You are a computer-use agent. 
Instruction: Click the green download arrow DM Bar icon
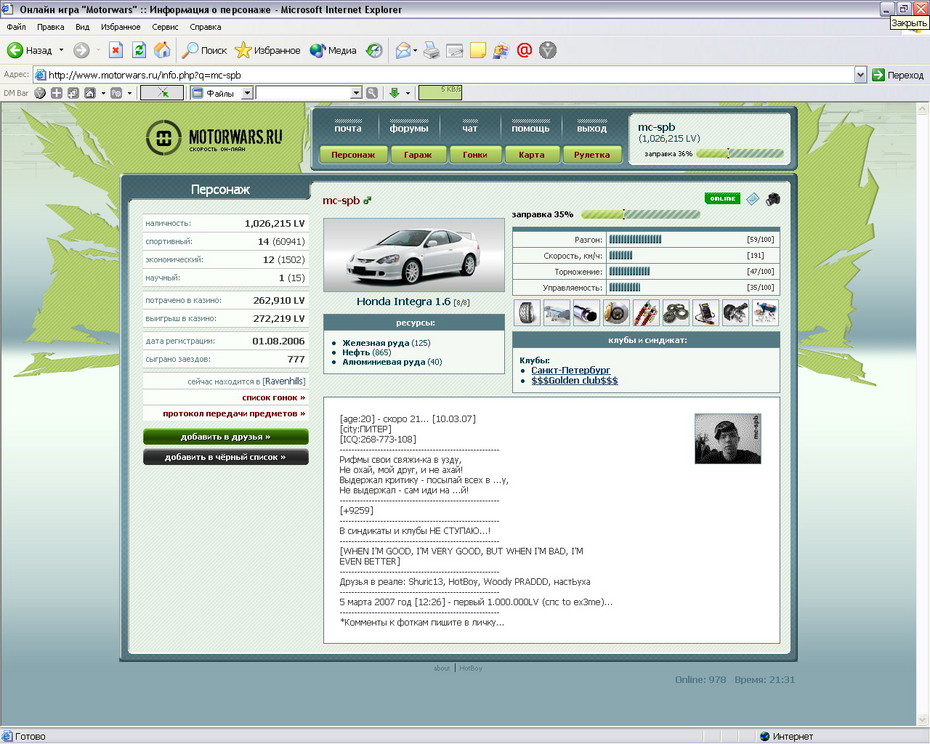pos(394,93)
